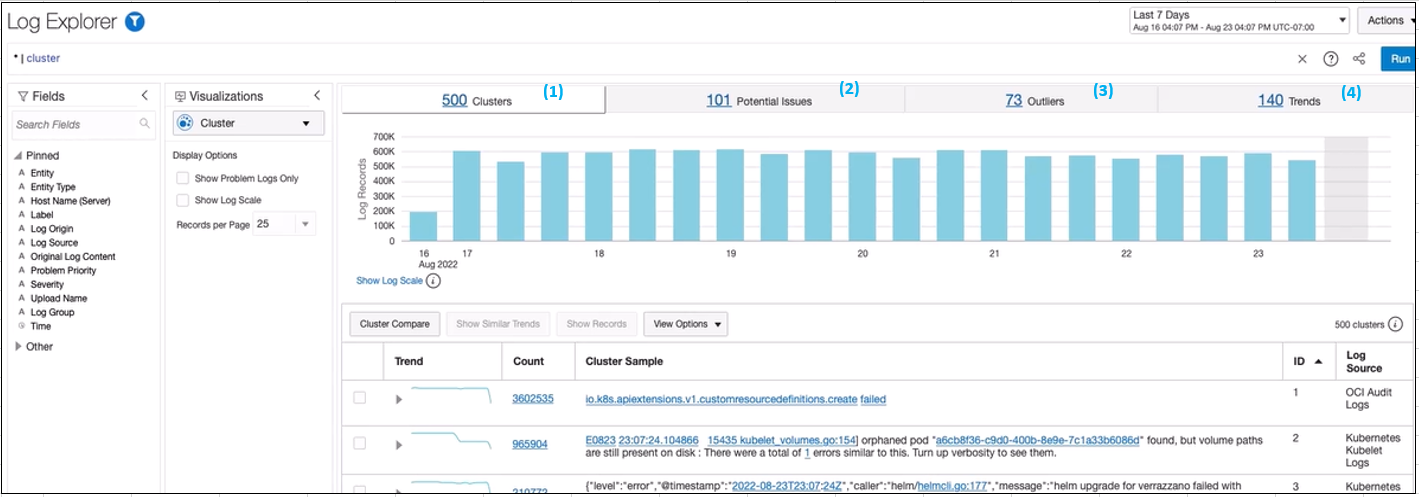This screenshot has width=1419, height=497.
Task: Click the Show Similar Trends button
Action: click(x=499, y=324)
